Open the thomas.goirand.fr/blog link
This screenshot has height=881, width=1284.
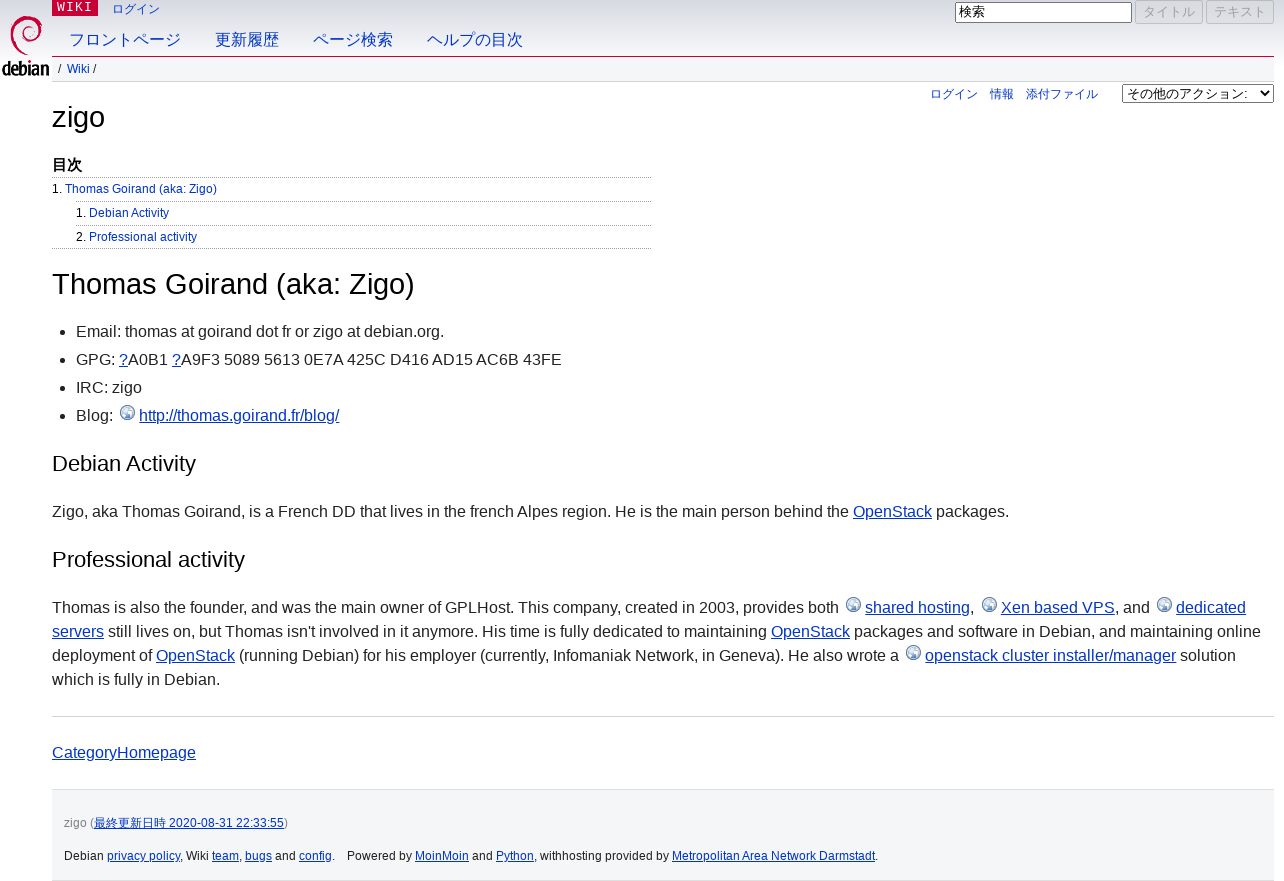tap(239, 416)
